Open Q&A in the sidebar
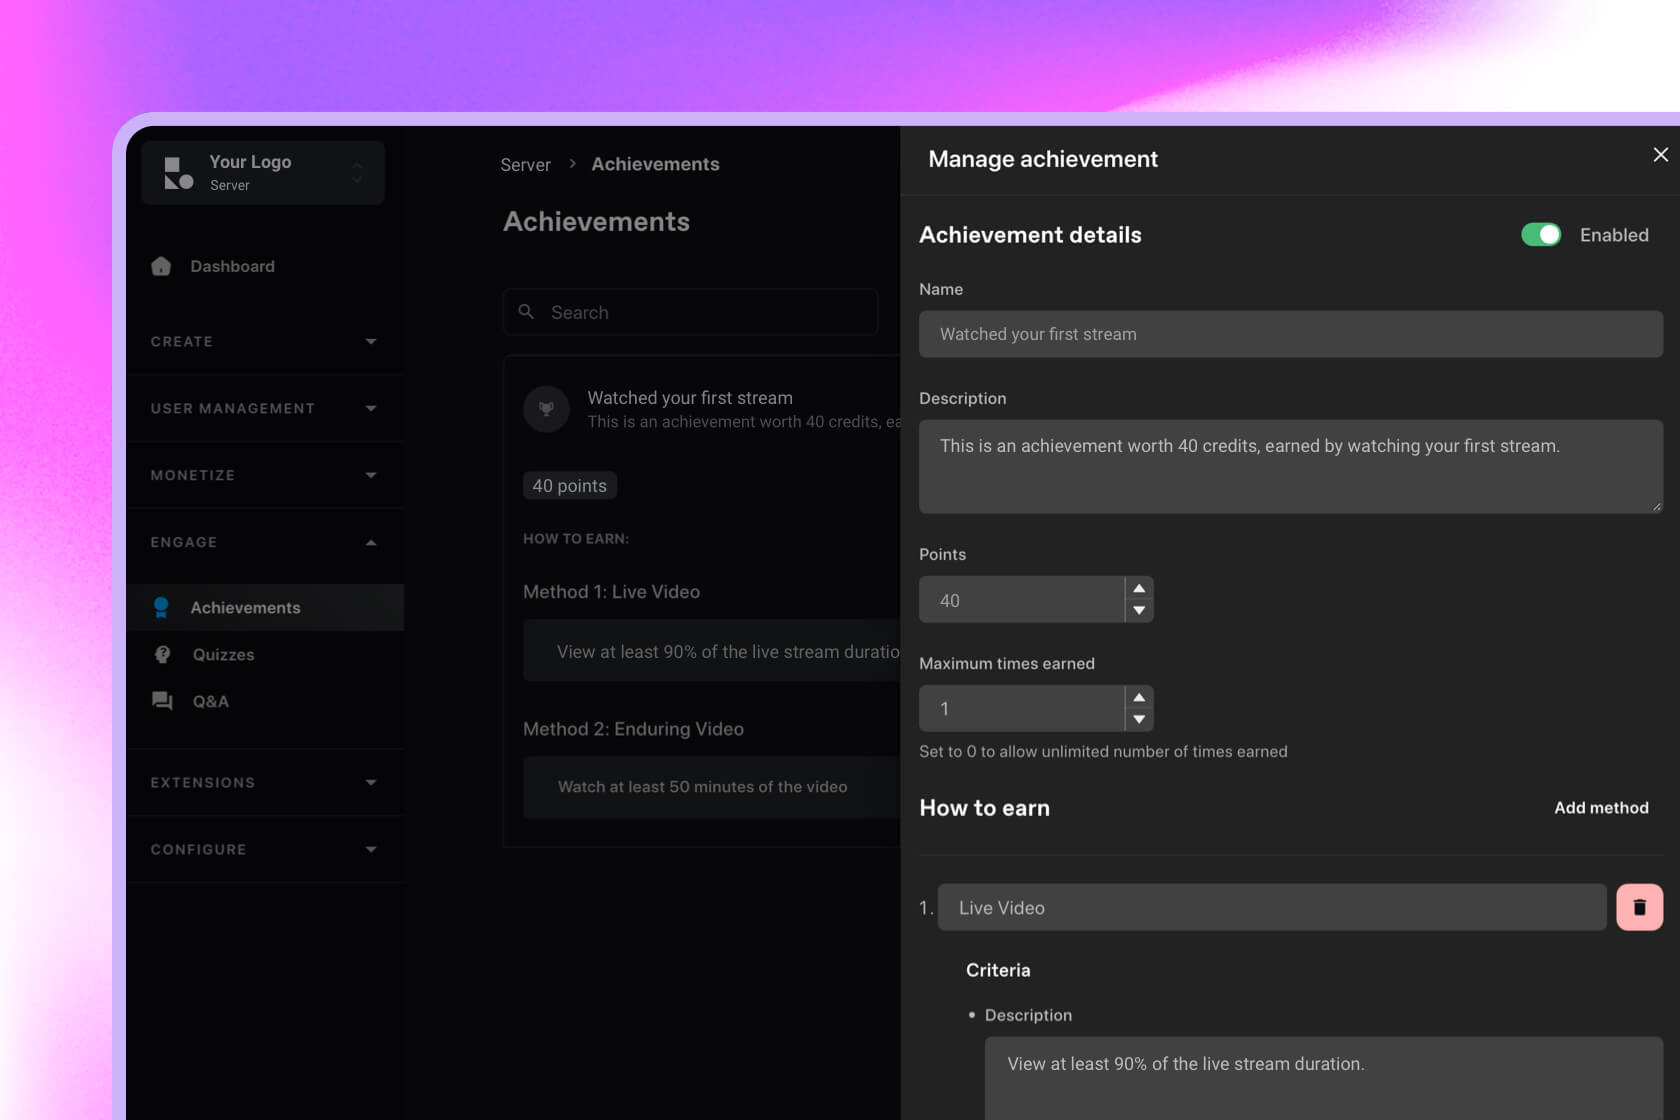 click(x=210, y=701)
